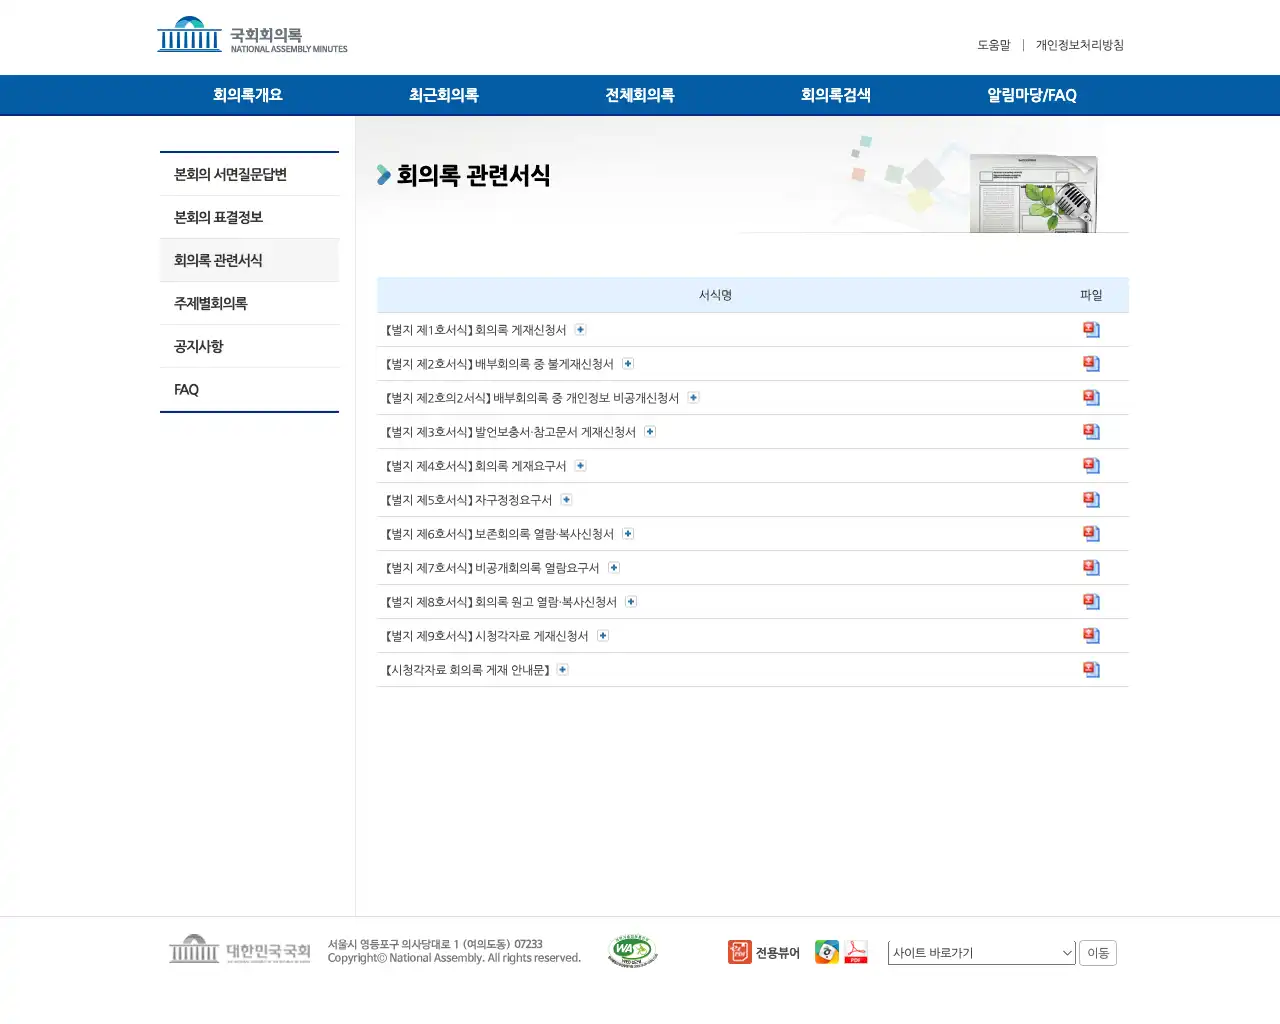This screenshot has height=1024, width=1280.
Task: Download file for 별지 제6호서식 보존회의록 열람·복사신청서
Action: coord(1091,534)
